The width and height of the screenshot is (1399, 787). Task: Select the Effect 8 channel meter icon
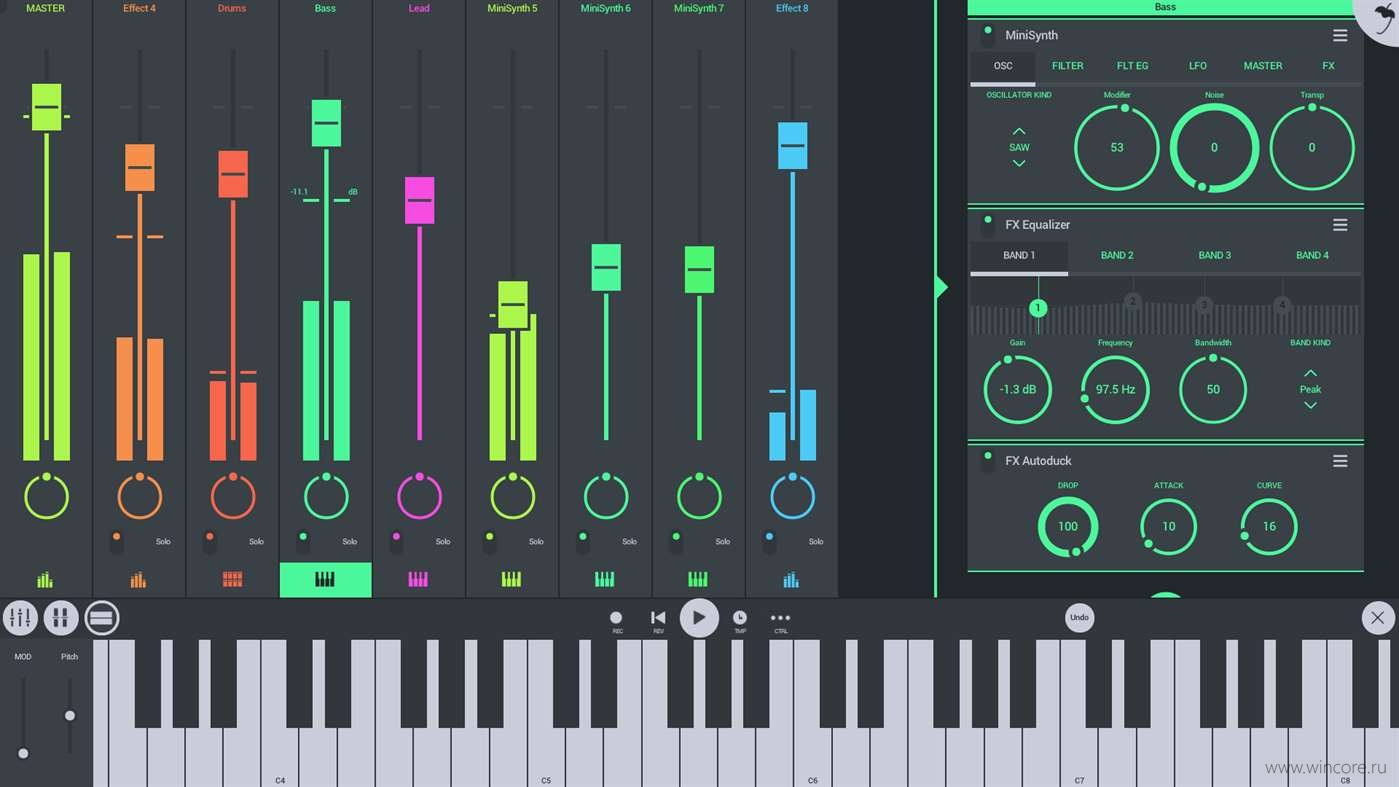pos(791,580)
